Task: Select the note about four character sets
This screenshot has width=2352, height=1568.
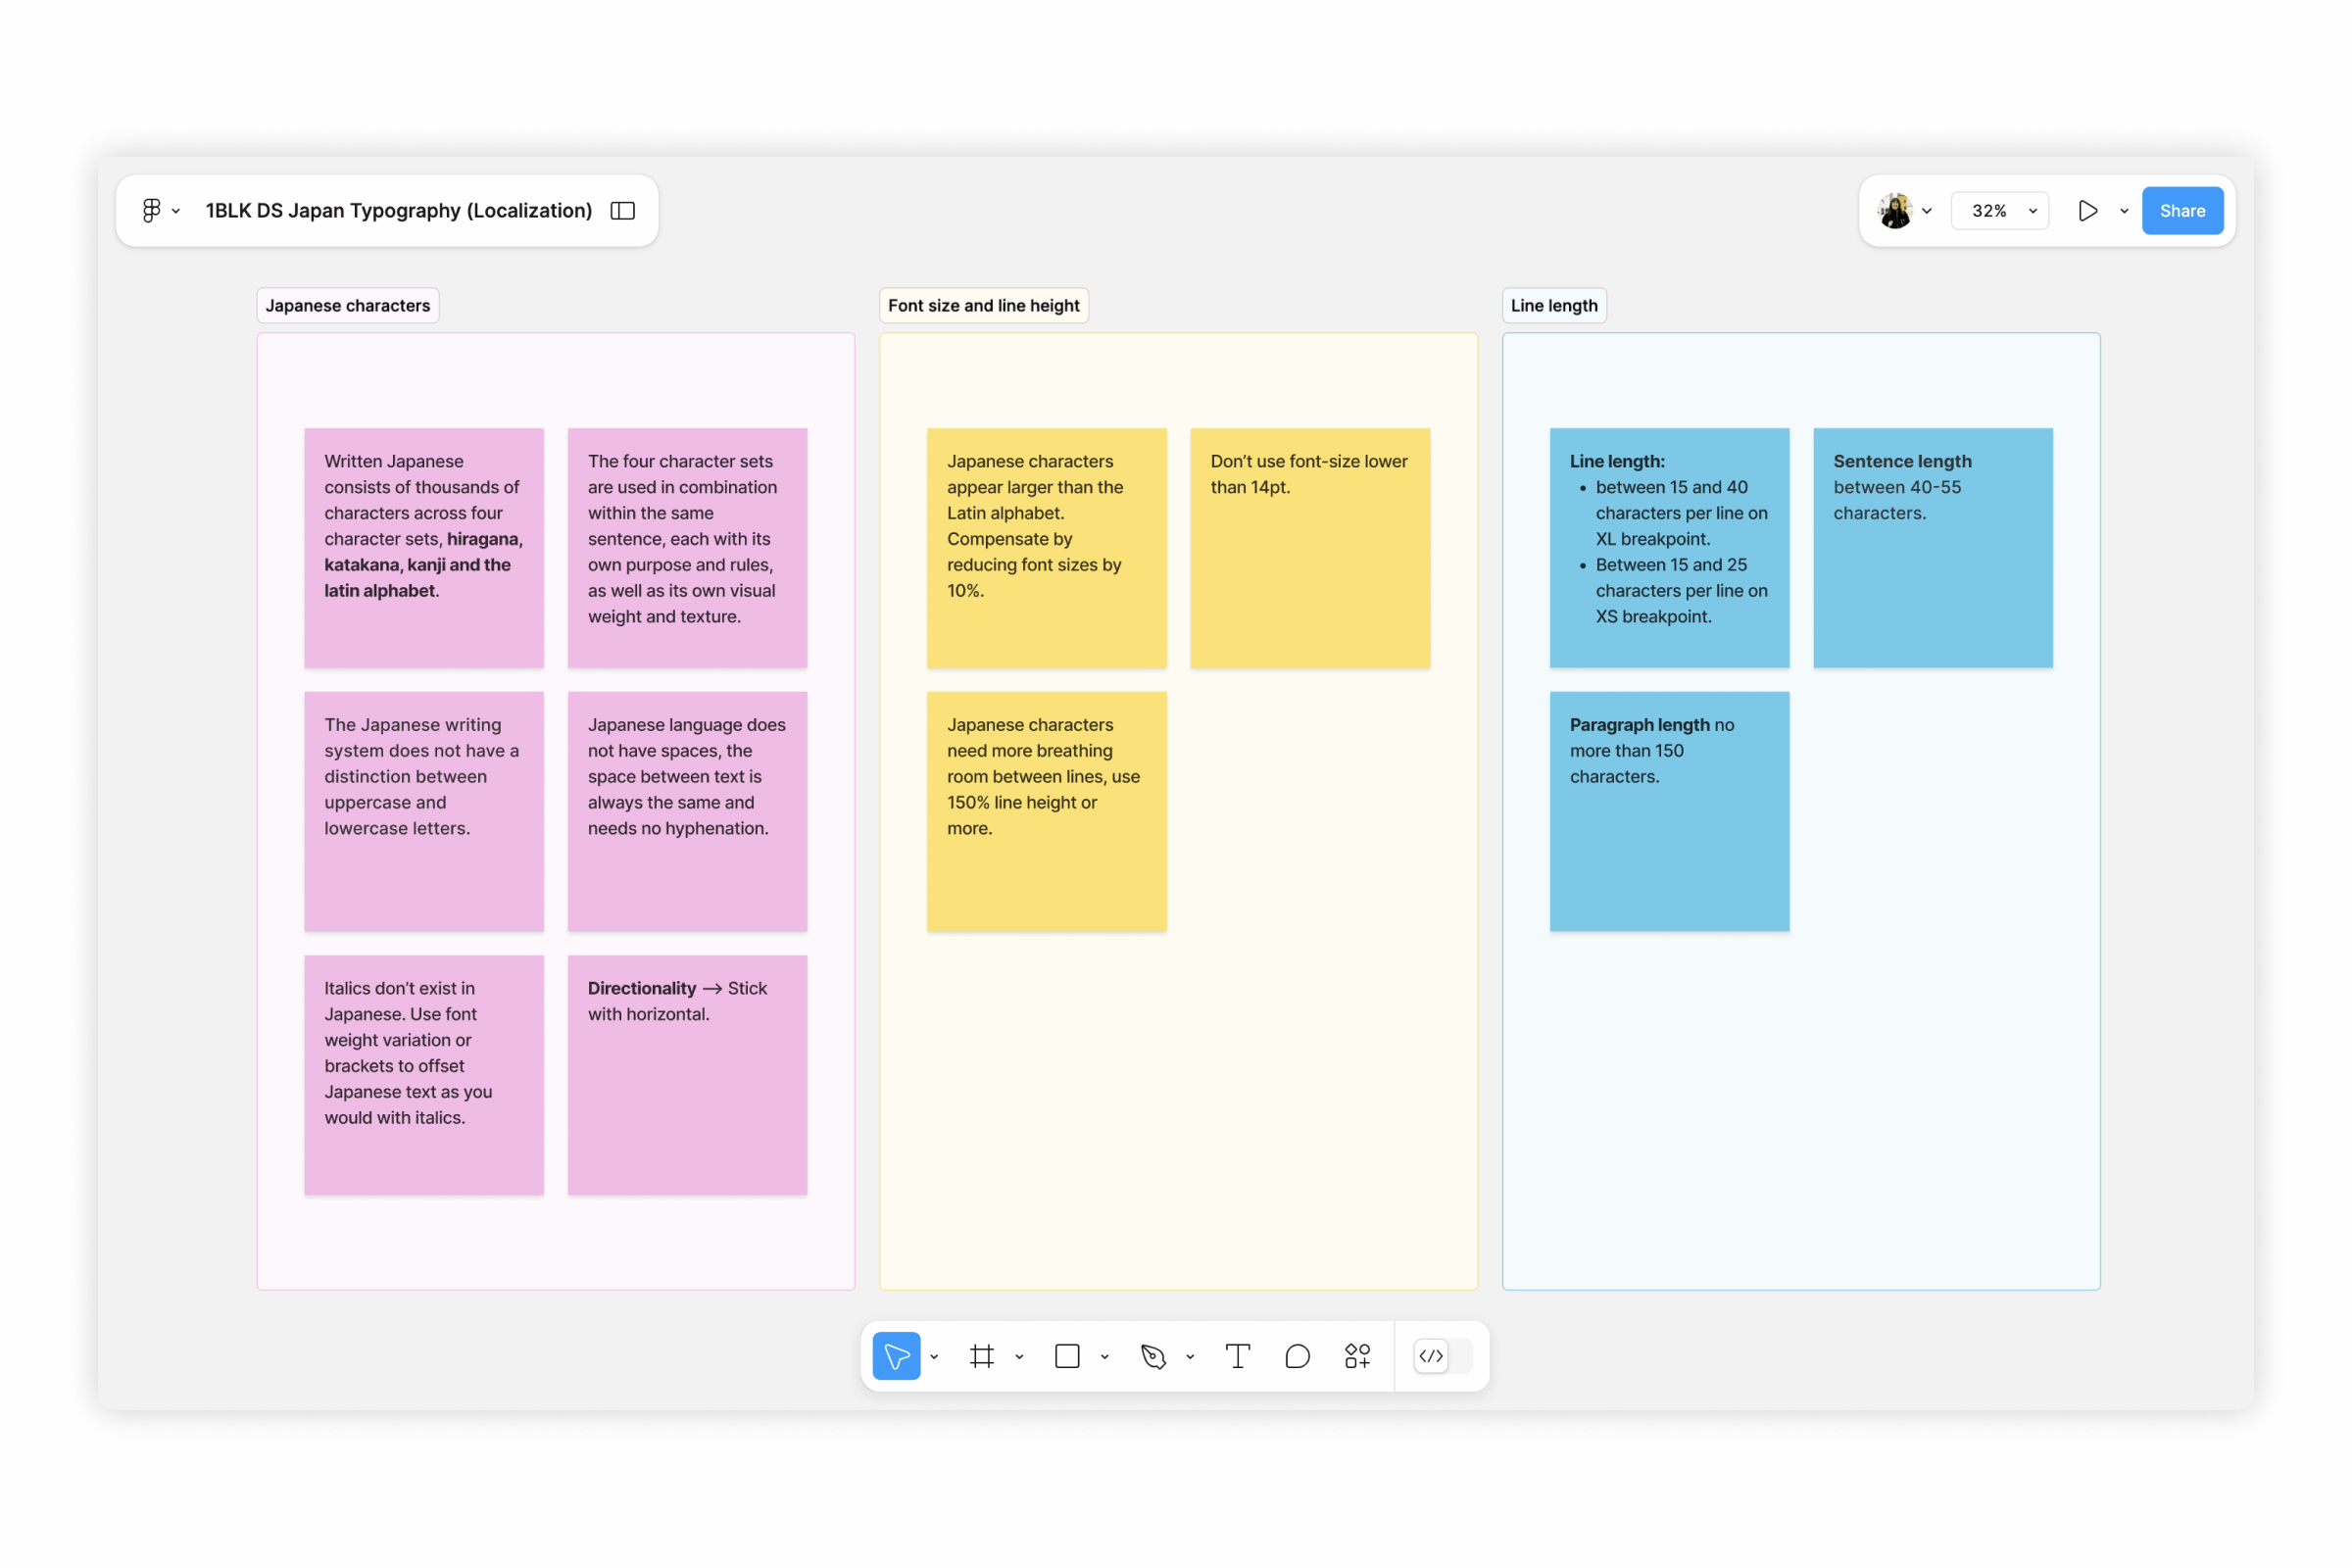Action: coord(688,548)
